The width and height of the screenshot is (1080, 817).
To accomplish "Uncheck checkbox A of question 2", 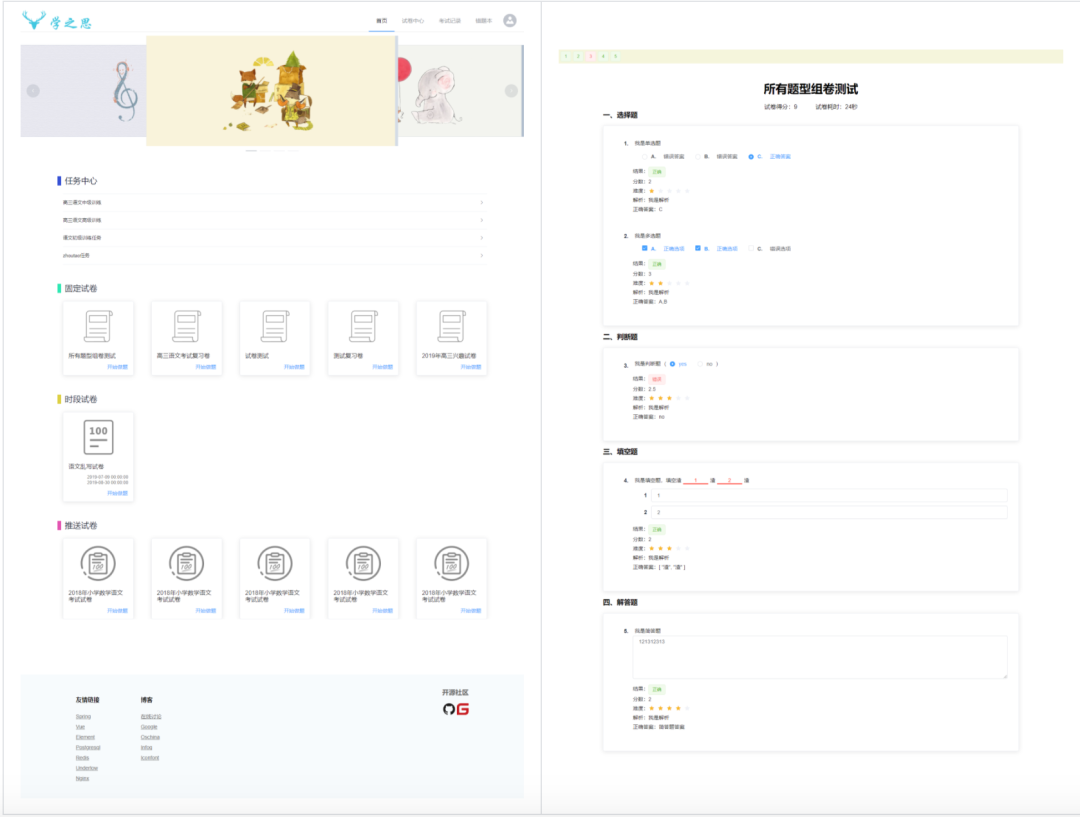I will [645, 248].
